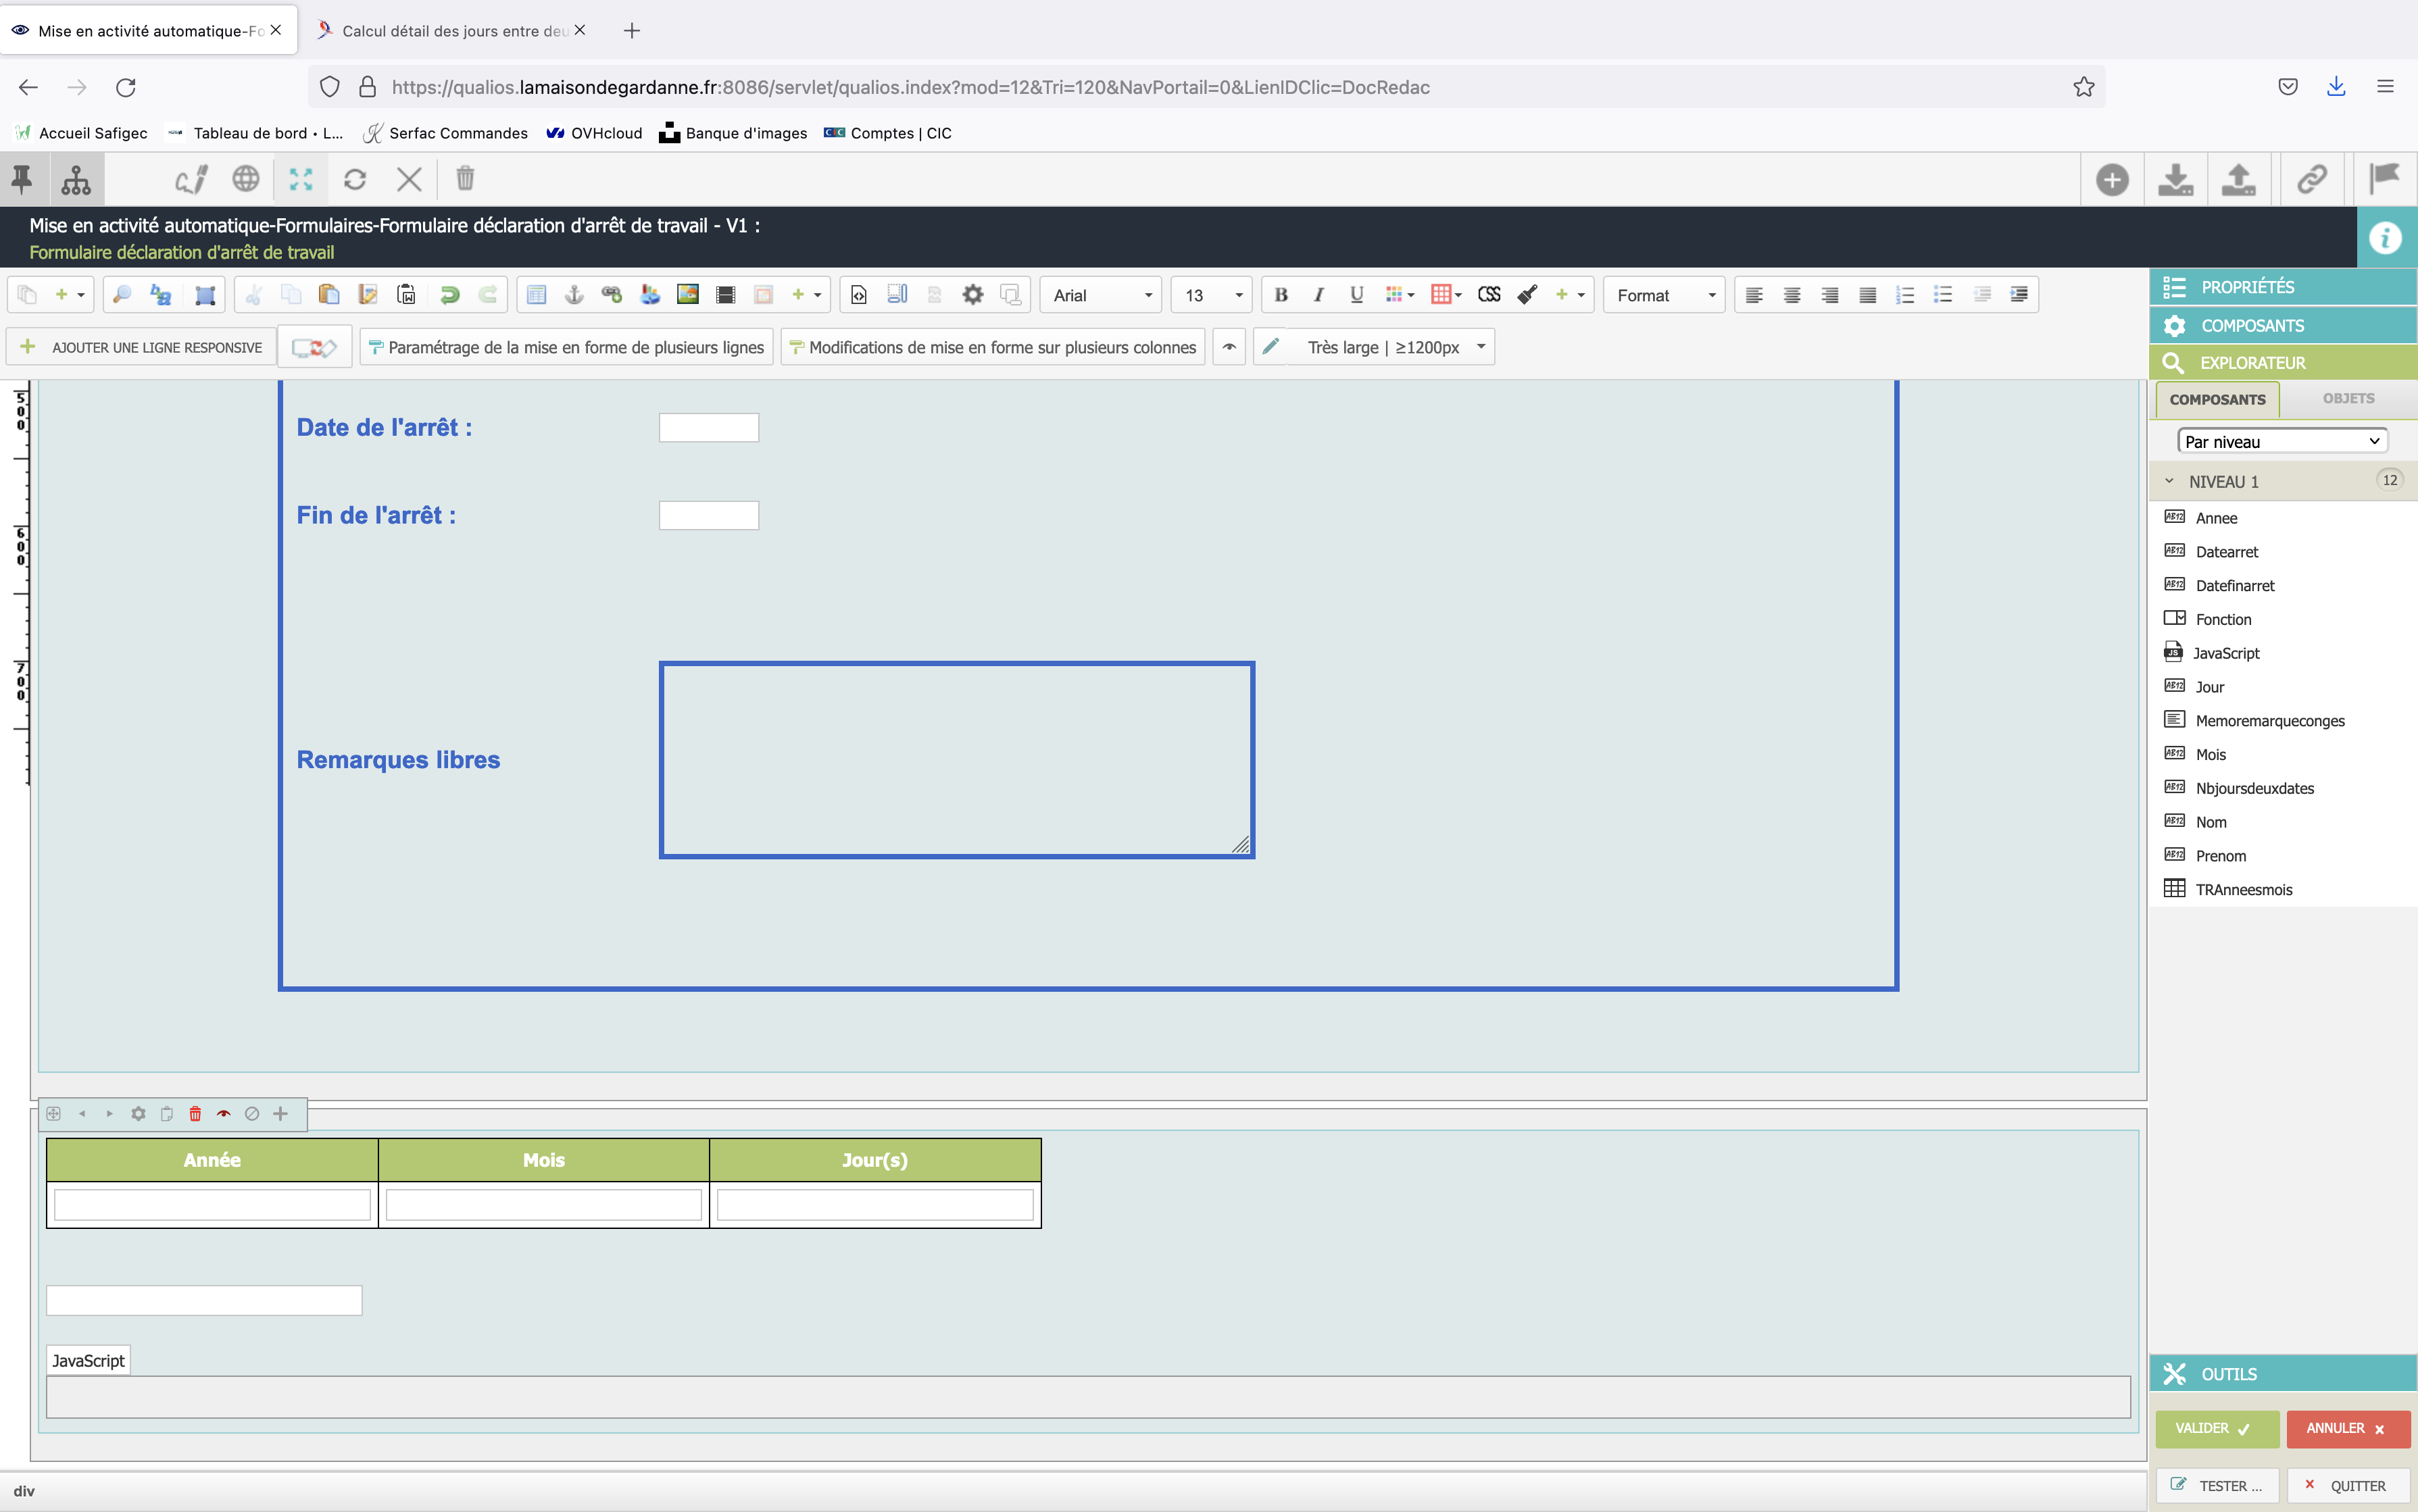Toggle bold formatting
This screenshot has height=1512, width=2418.
point(1281,295)
